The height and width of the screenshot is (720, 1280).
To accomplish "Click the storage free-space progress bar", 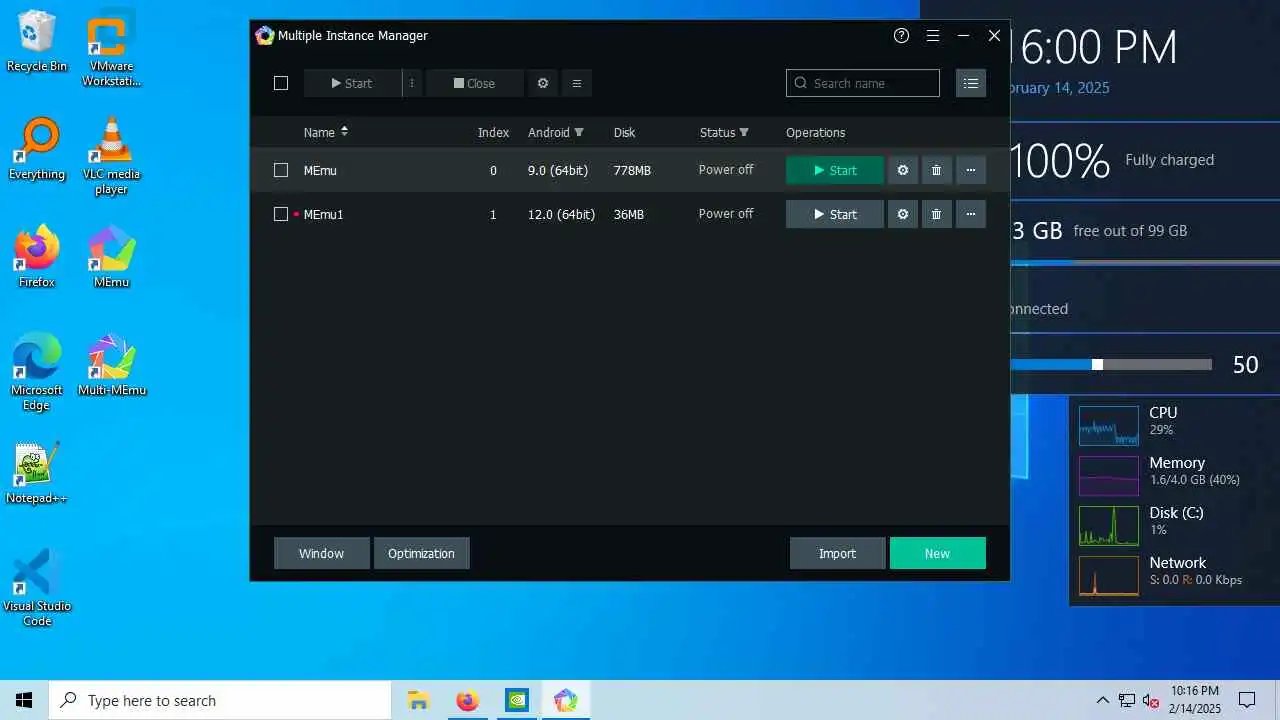I will pyautogui.click(x=1145, y=263).
